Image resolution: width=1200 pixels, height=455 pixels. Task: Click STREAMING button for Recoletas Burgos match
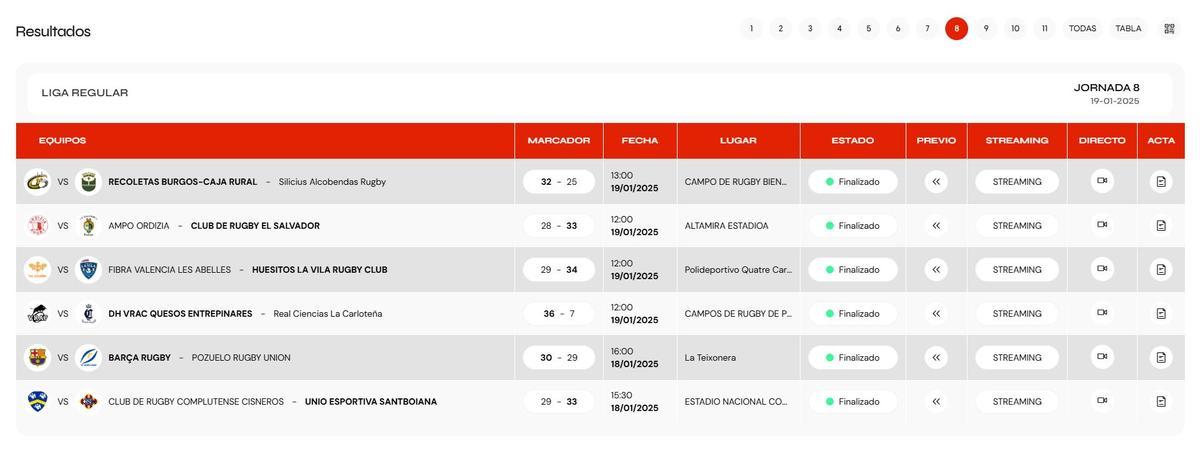[1017, 182]
